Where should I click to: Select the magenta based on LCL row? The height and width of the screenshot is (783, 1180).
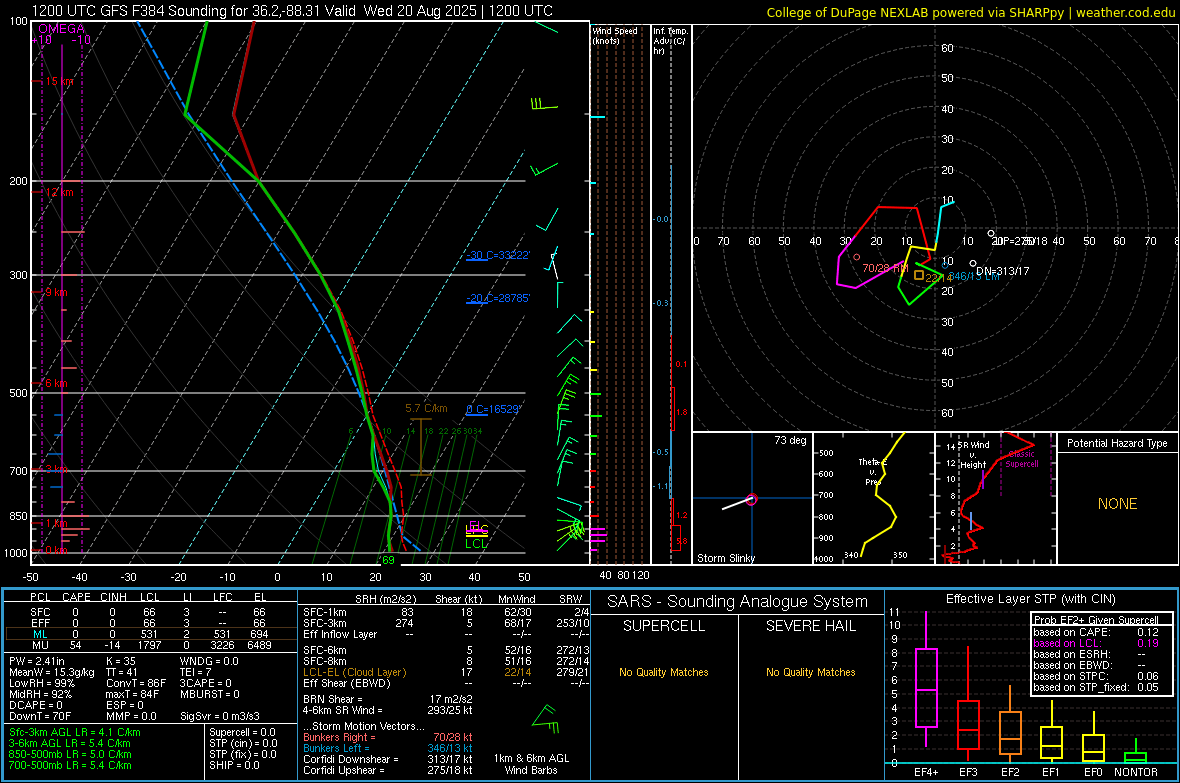tap(1096, 643)
